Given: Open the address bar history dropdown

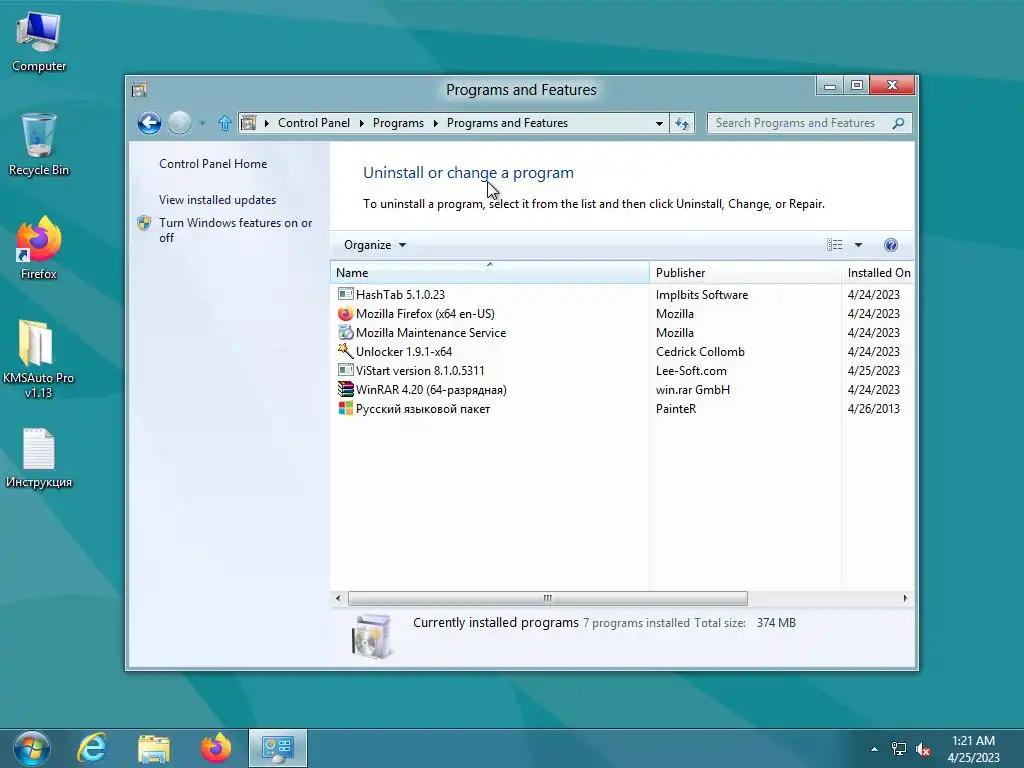Looking at the screenshot, I should tap(659, 123).
